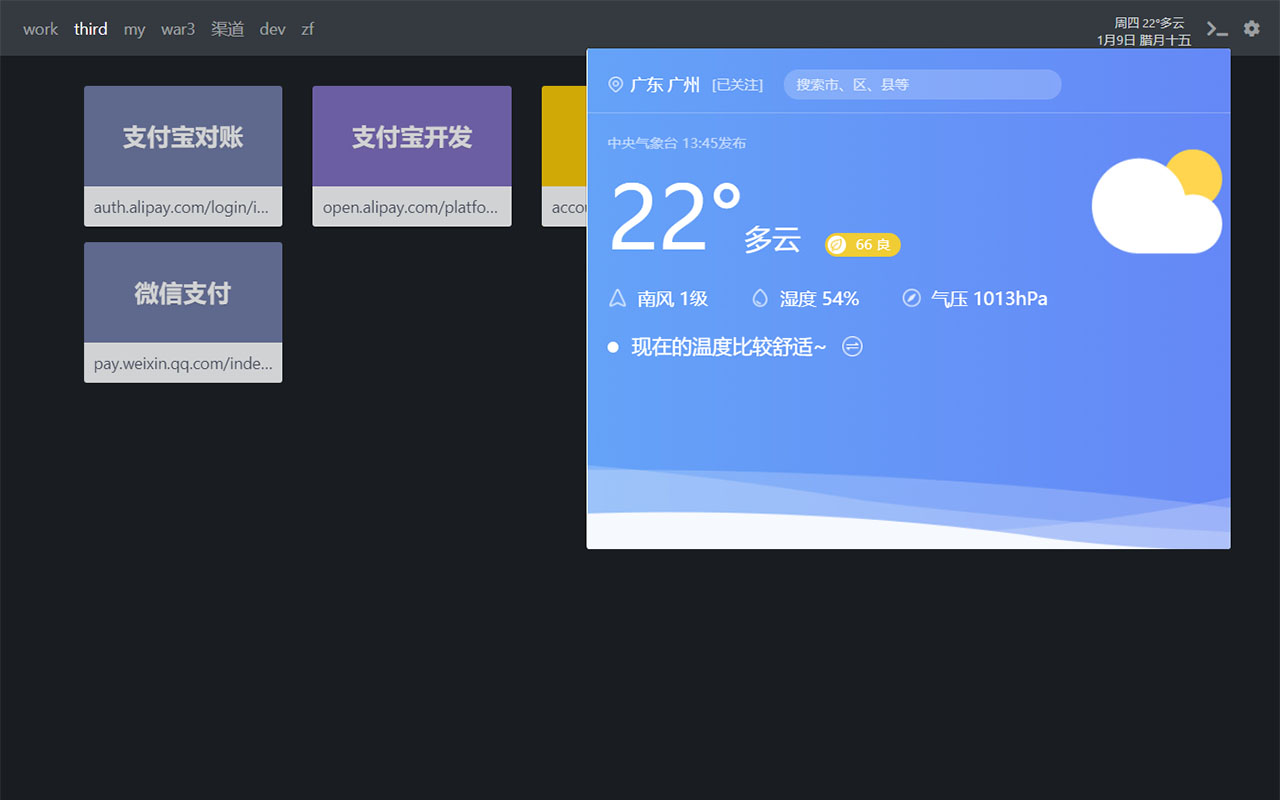Image resolution: width=1280 pixels, height=800 pixels.
Task: Click the swap icon after the comfort tip
Action: pos(852,347)
